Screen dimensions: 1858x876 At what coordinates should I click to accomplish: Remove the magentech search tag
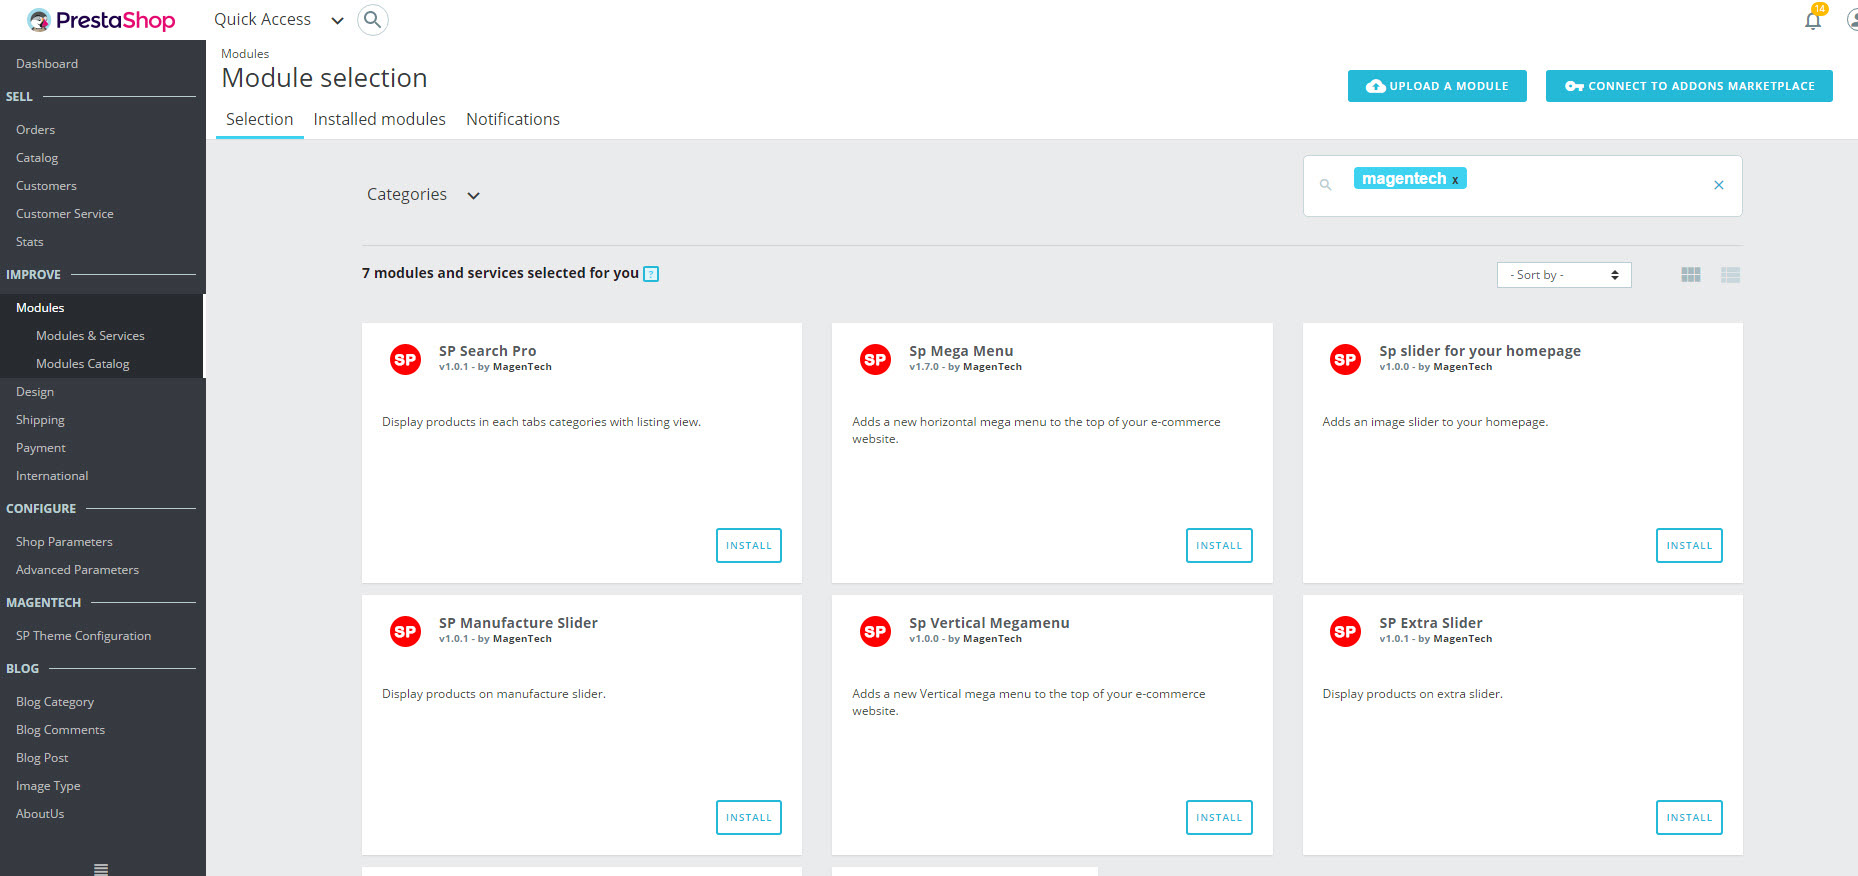point(1455,180)
